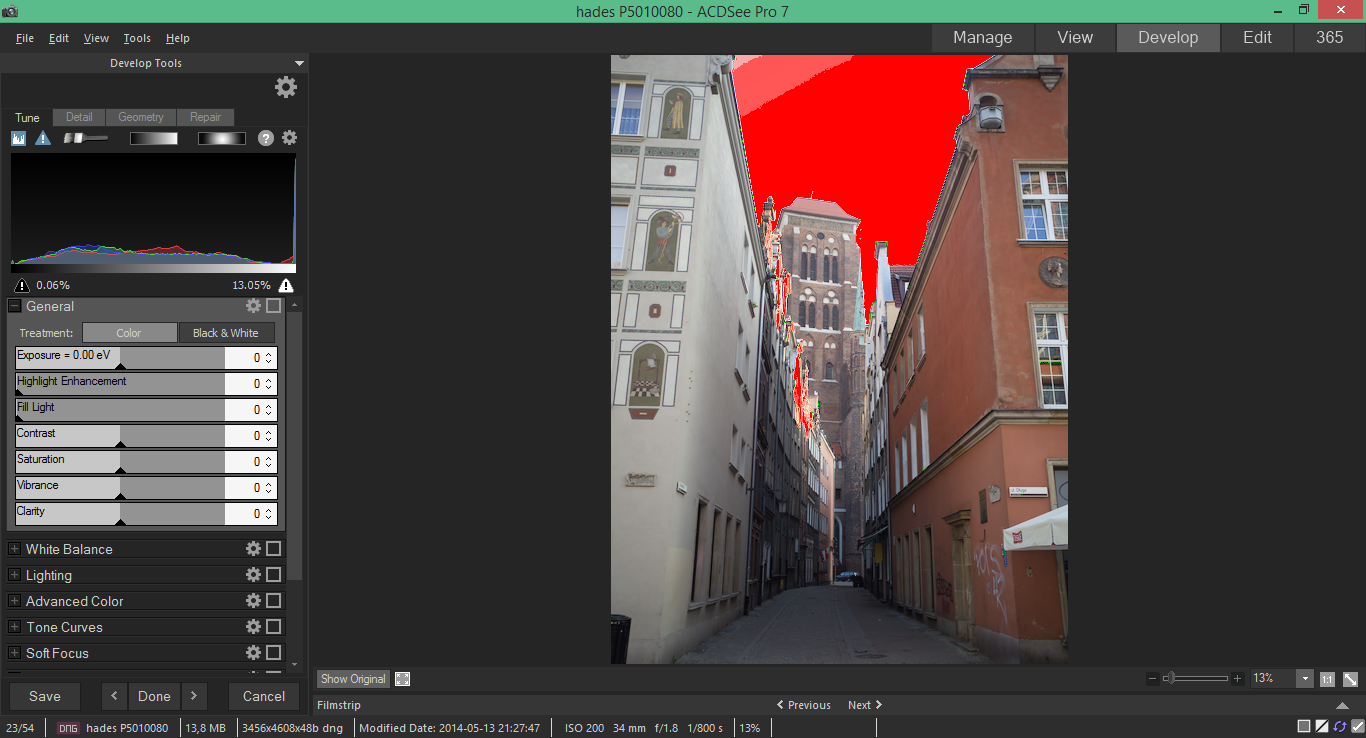Expand the Advanced Color section
Image resolution: width=1366 pixels, height=738 pixels.
pos(14,601)
